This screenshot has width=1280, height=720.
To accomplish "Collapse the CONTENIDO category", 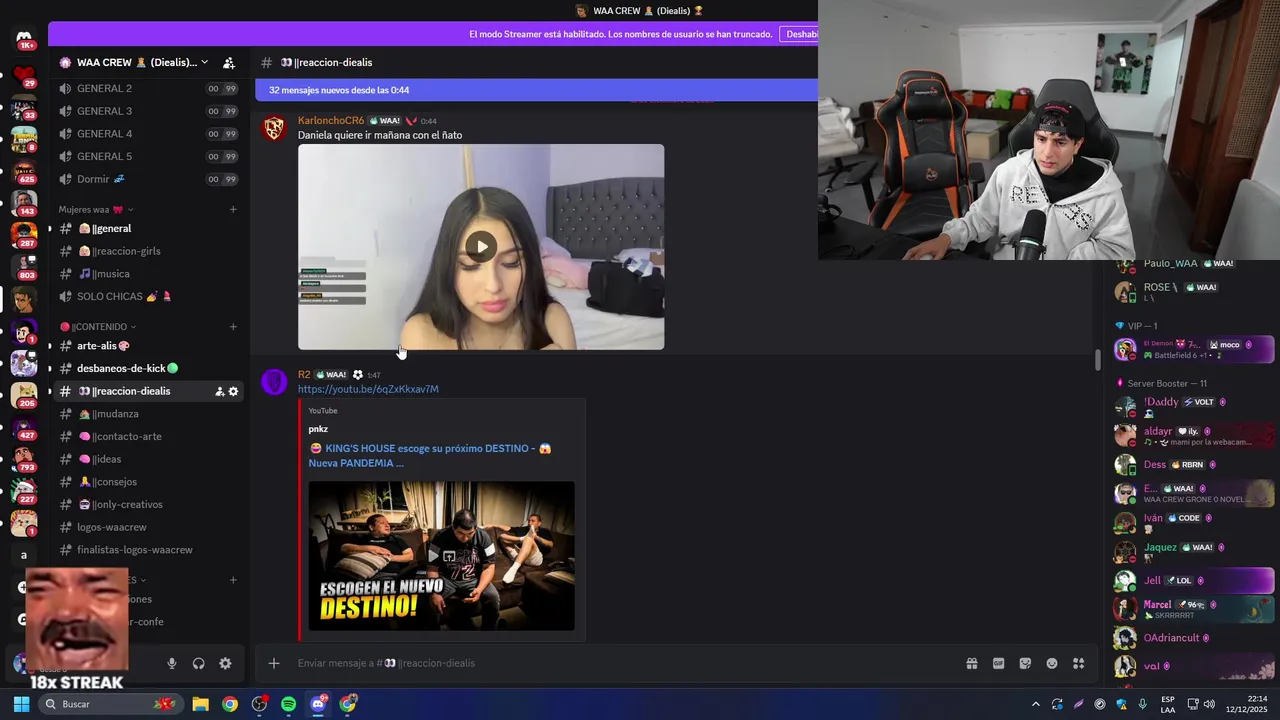I will coord(98,327).
